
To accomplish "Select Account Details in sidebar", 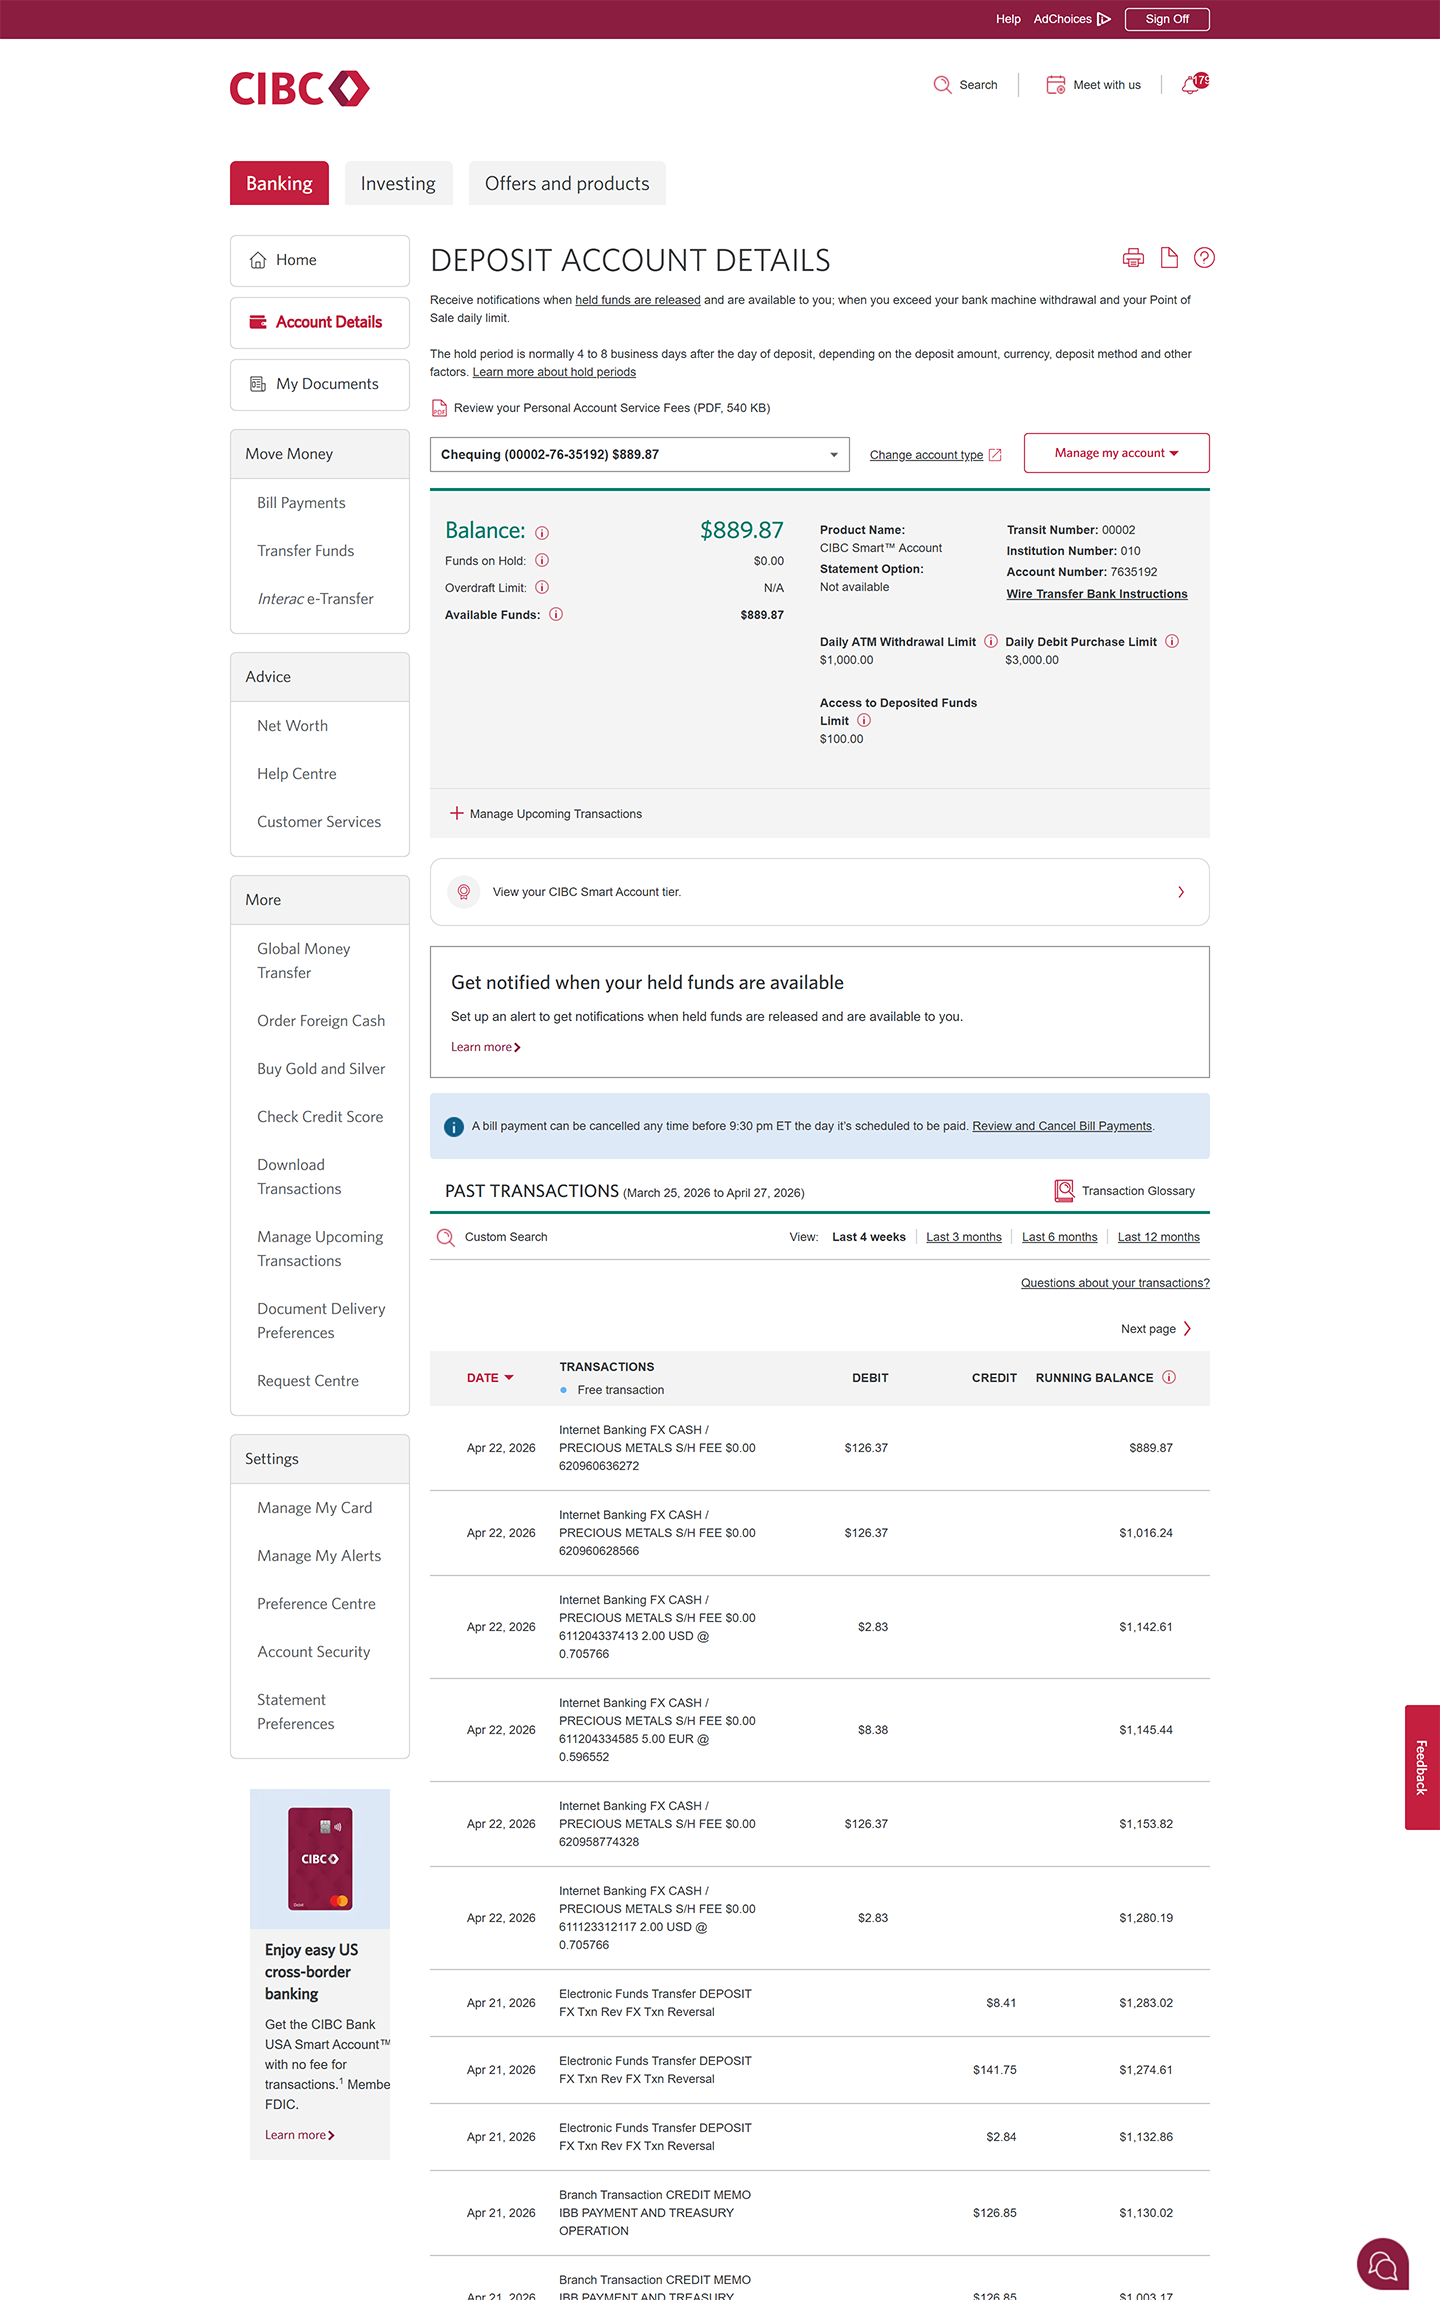I will tap(320, 322).
